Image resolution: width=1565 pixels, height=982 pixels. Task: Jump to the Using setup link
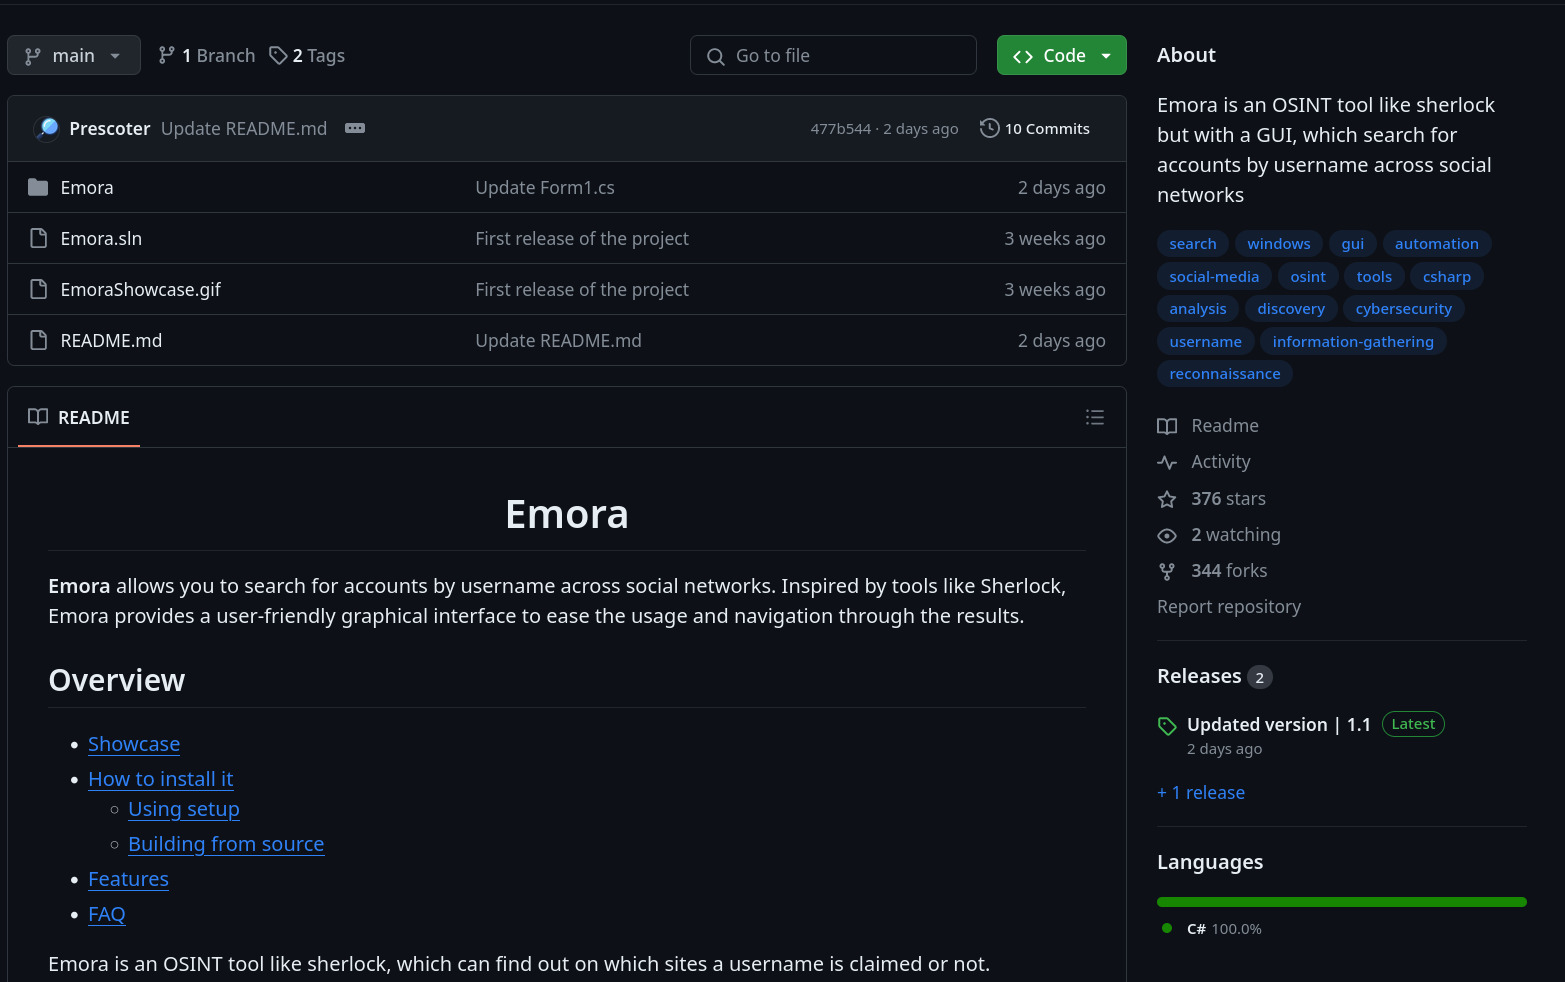(184, 809)
